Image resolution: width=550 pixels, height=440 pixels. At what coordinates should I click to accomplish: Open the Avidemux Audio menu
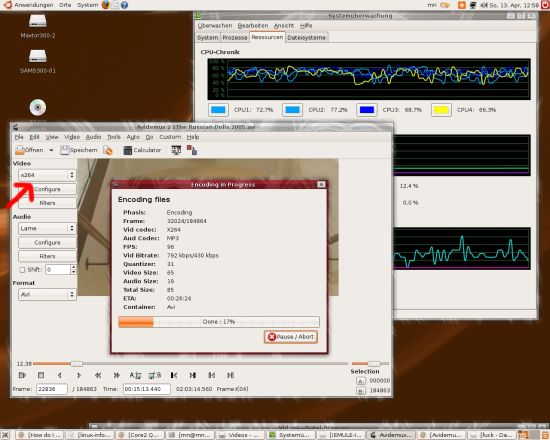[93, 137]
